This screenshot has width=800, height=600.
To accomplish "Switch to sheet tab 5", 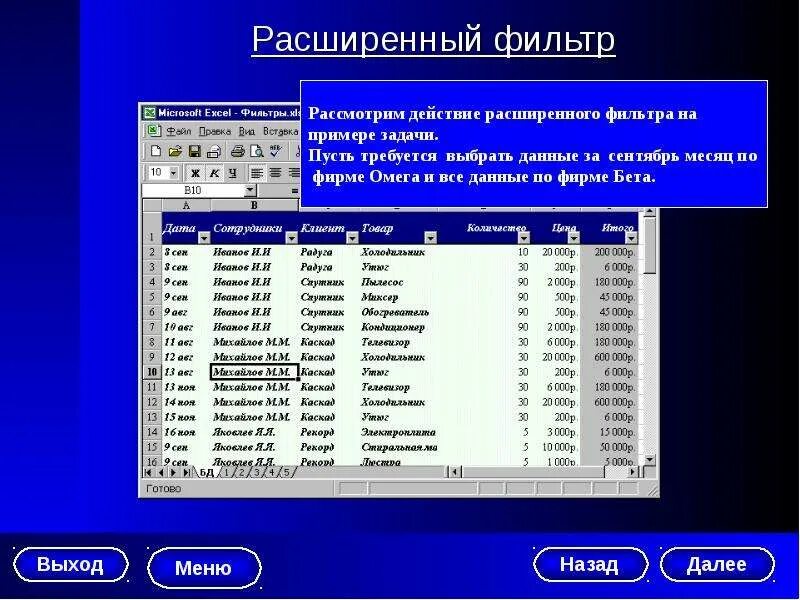I will pos(287,472).
